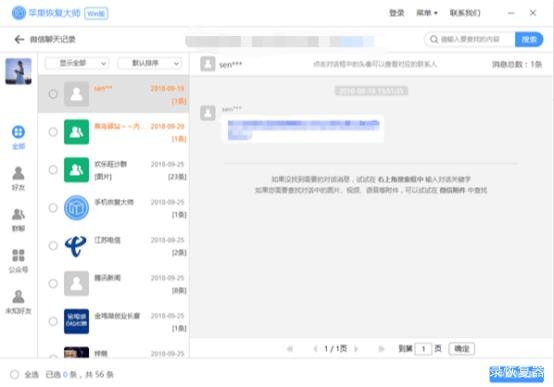Select the radio button for 金鸡湖创业长廊
The height and width of the screenshot is (387, 554).
(x=53, y=321)
